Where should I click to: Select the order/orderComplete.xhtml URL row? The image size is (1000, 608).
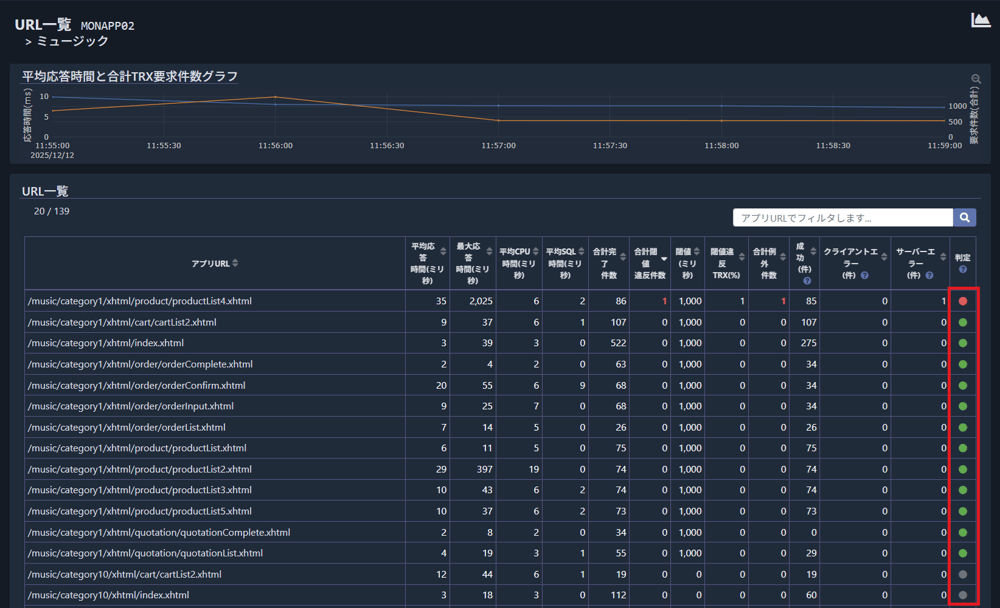(140, 364)
